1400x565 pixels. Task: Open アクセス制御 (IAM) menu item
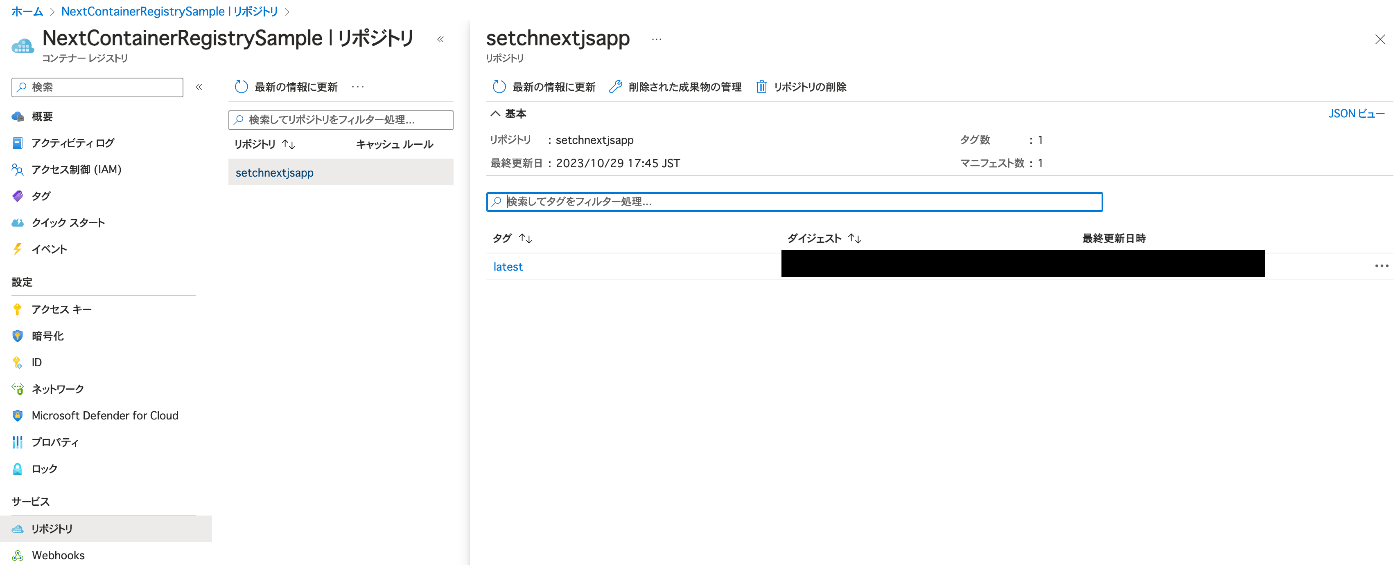(x=76, y=170)
